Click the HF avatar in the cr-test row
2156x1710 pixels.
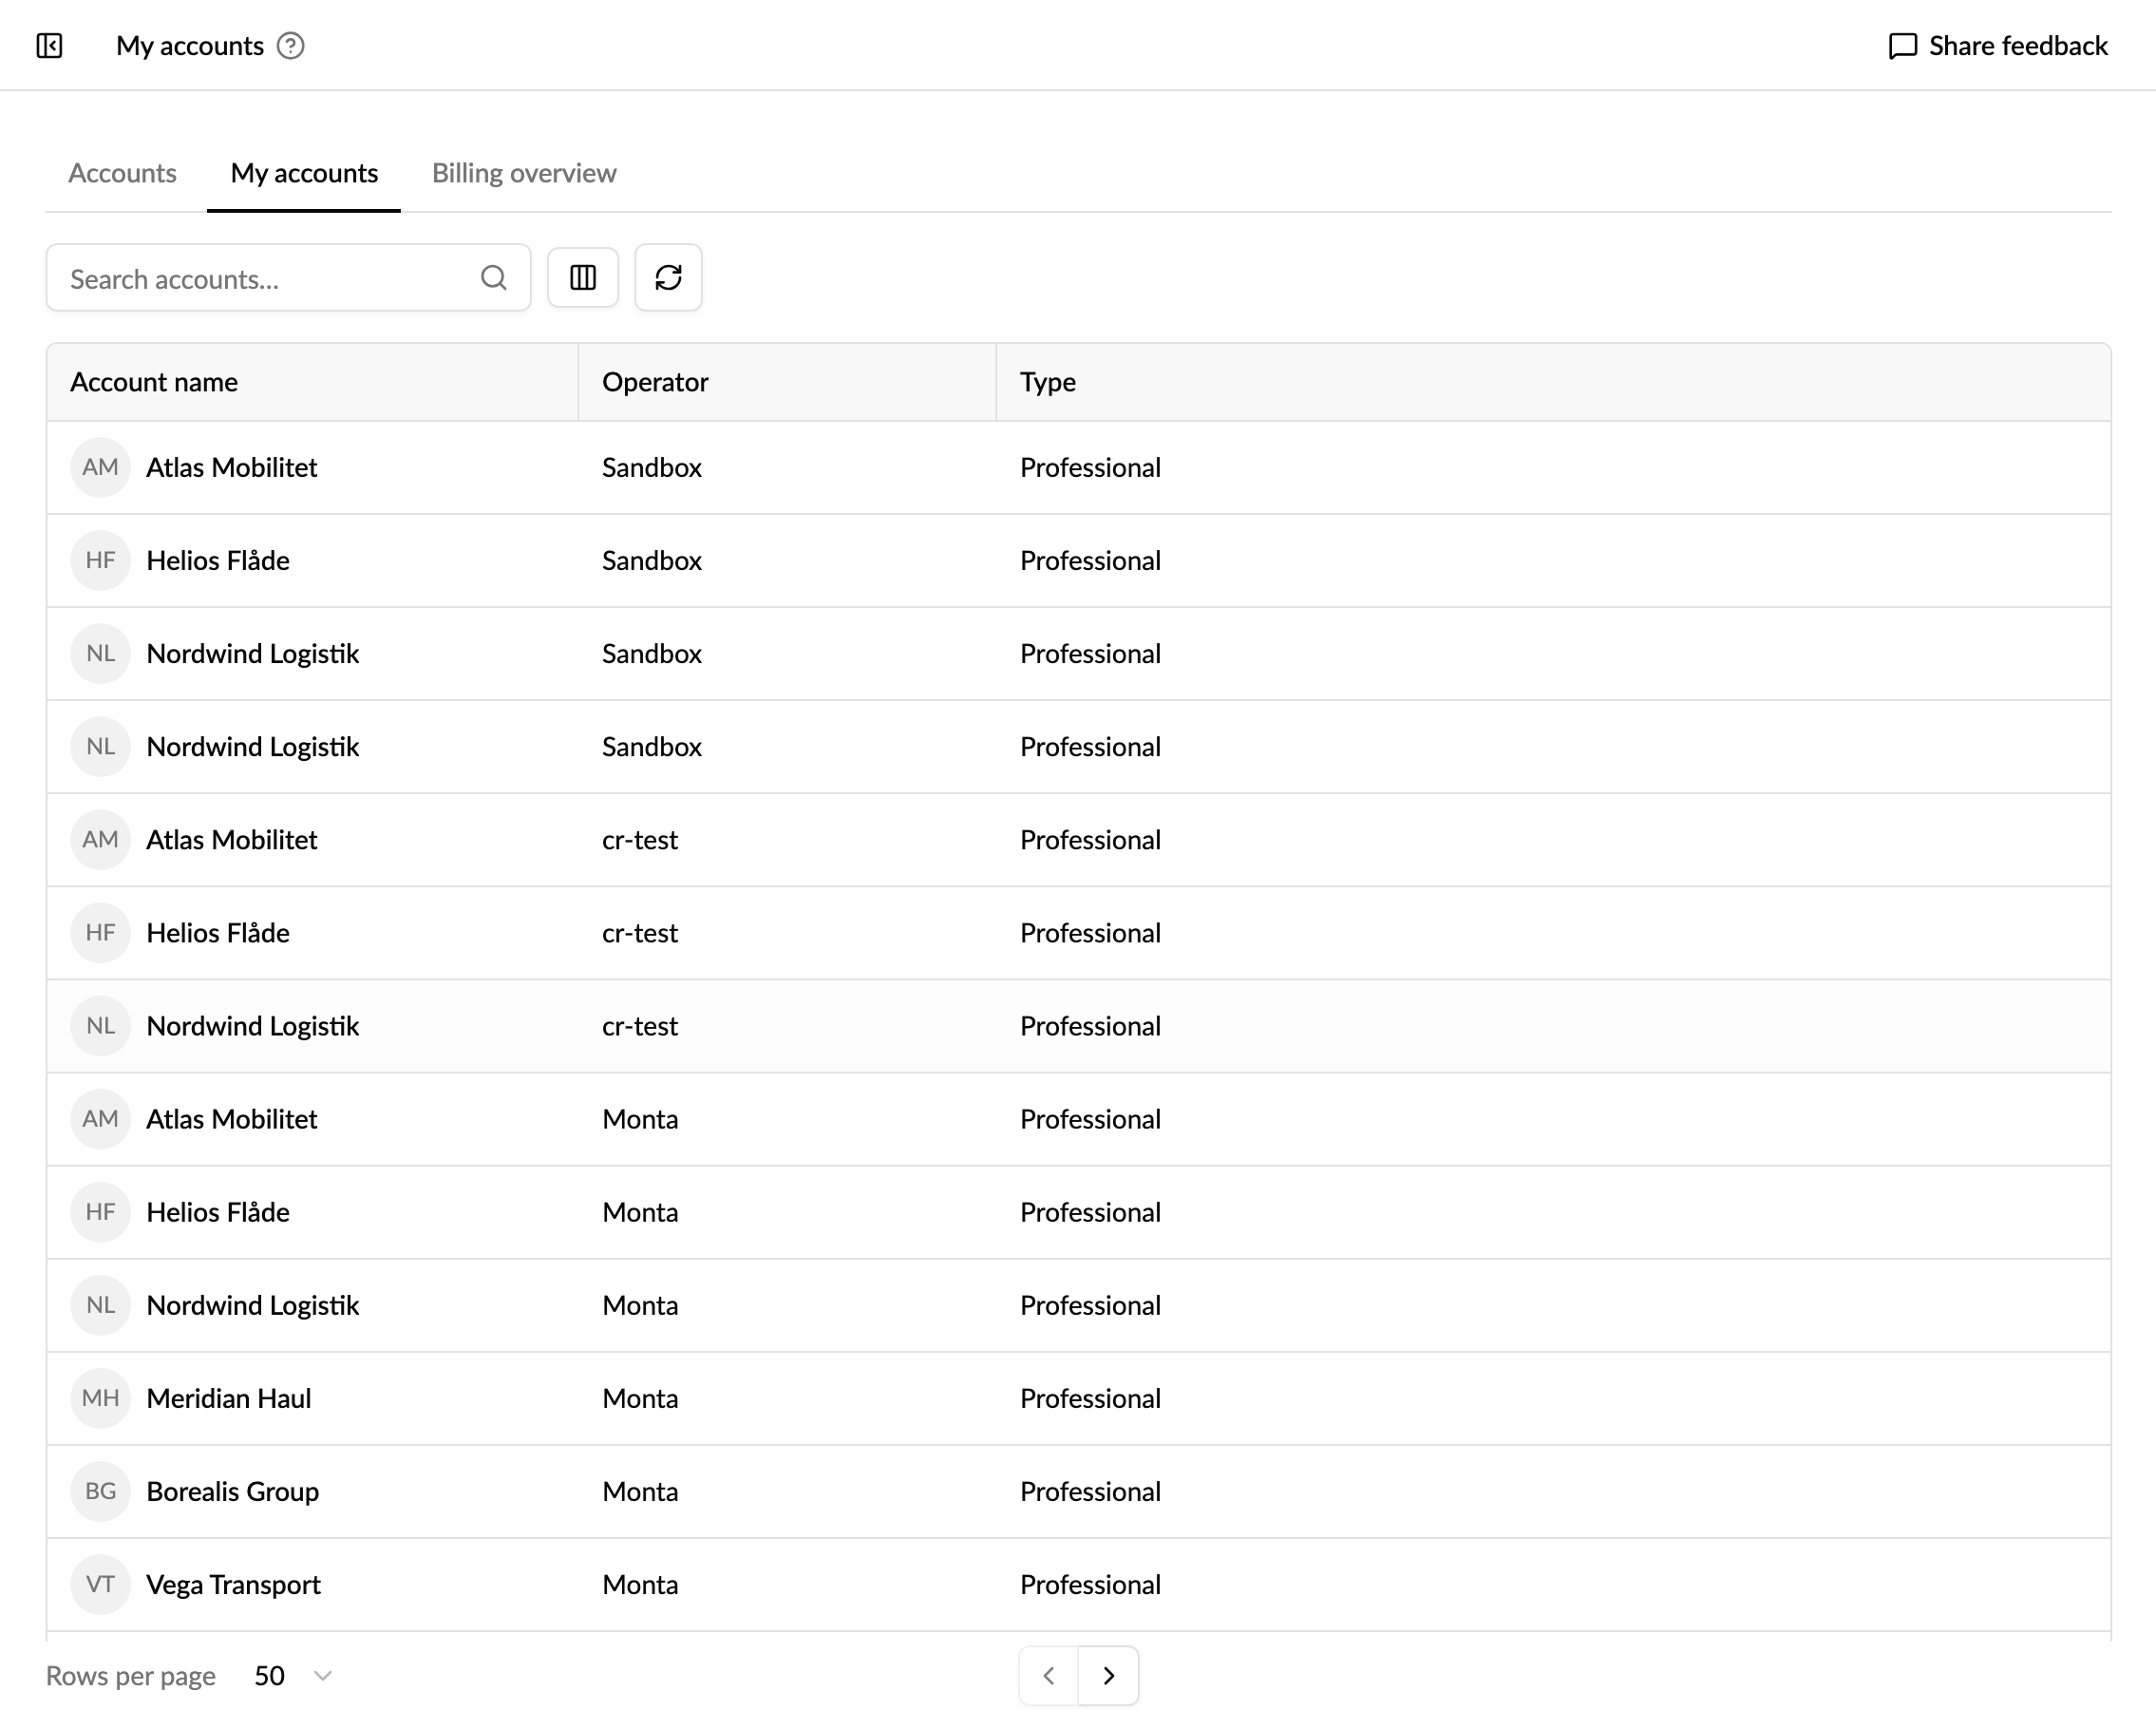tap(101, 932)
